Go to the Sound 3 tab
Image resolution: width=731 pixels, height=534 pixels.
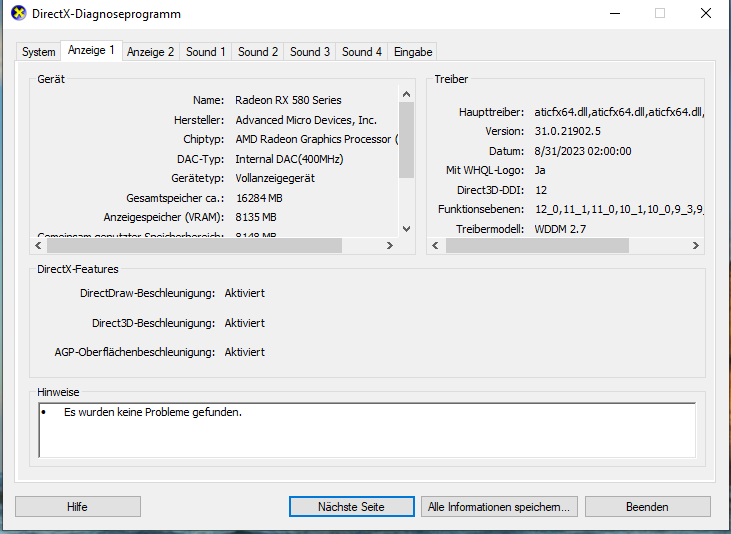(x=310, y=52)
